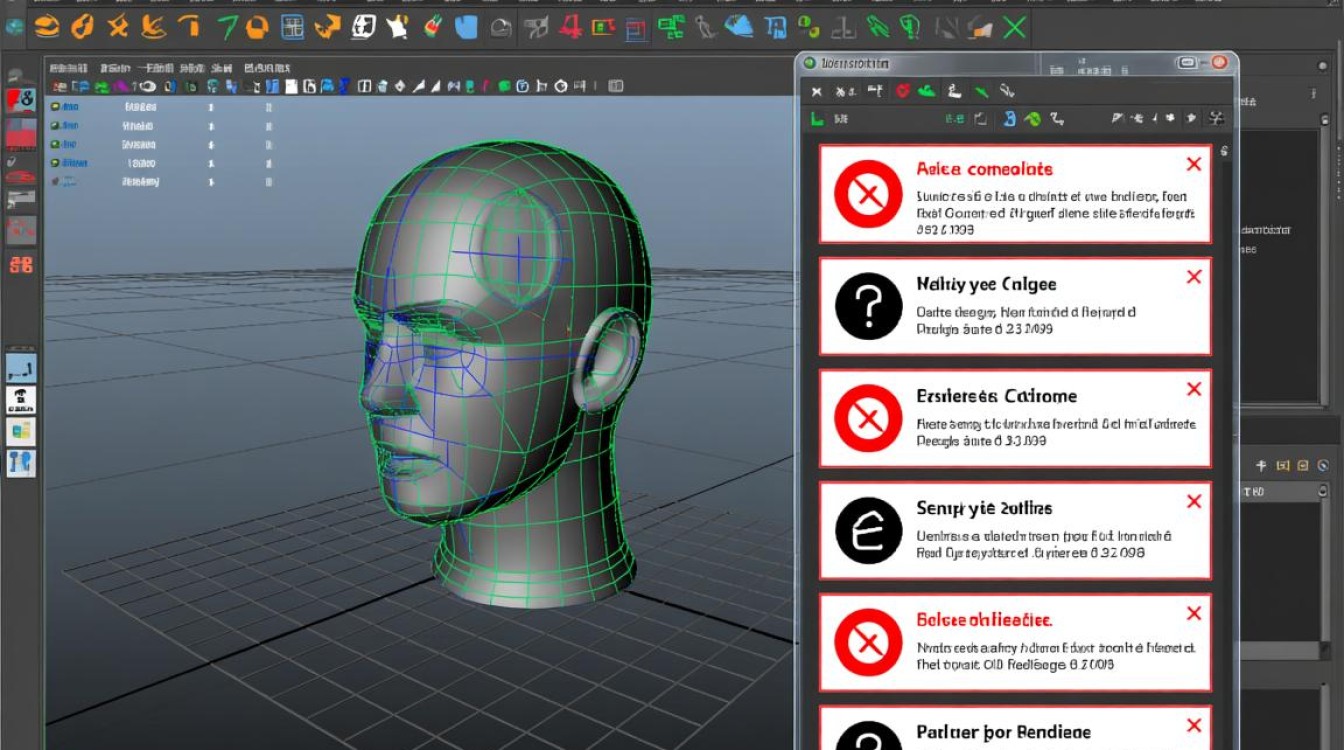The width and height of the screenshot is (1344, 750).
Task: Click the green X icon in the top shelf
Action: [1015, 27]
